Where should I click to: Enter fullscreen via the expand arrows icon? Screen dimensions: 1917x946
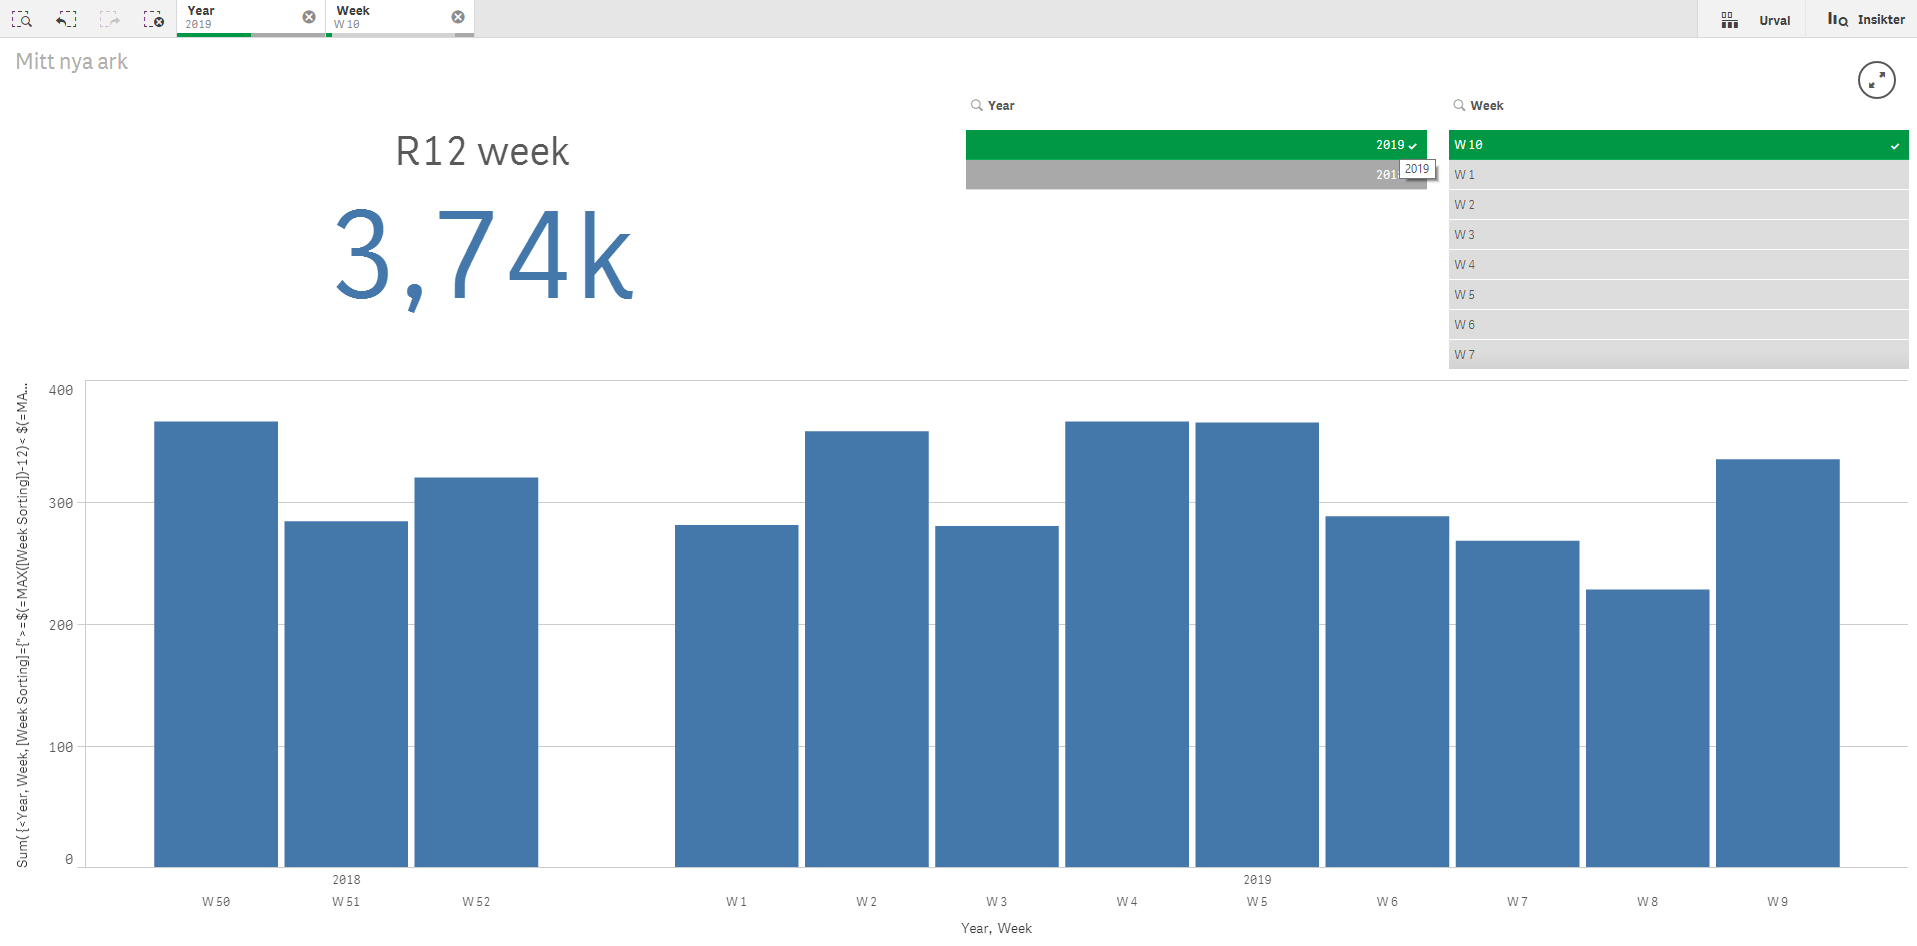(1877, 80)
